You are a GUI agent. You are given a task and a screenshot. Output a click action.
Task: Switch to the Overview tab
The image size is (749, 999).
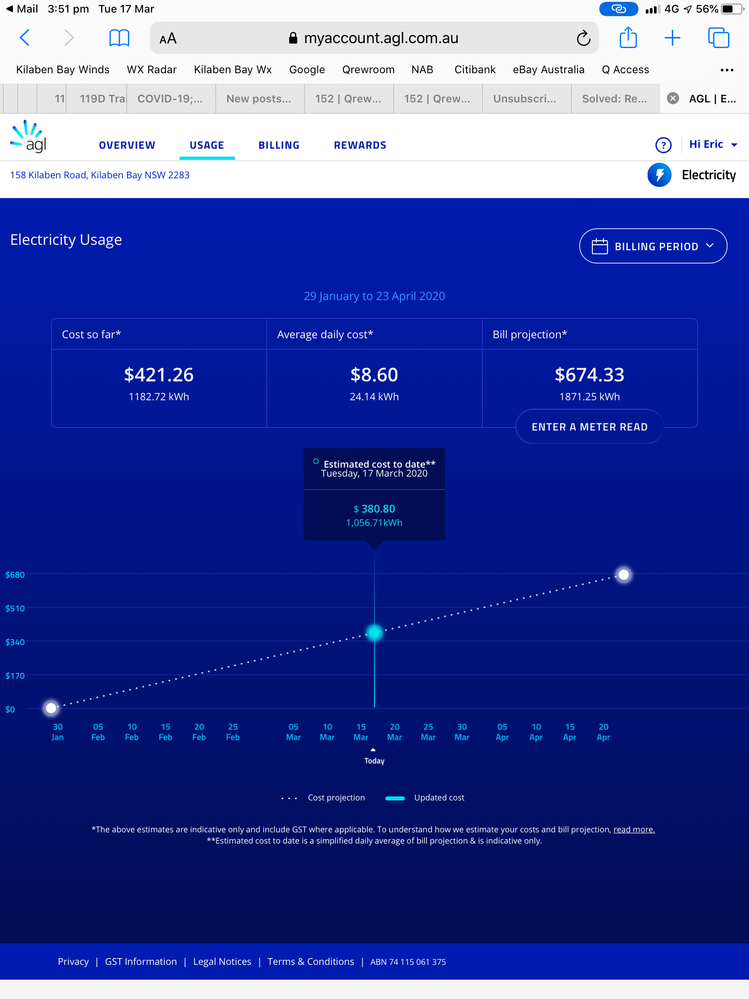pyautogui.click(x=127, y=145)
